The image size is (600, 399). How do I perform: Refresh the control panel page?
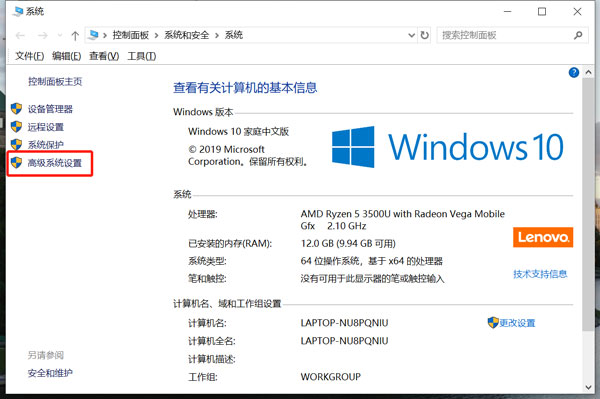point(424,35)
